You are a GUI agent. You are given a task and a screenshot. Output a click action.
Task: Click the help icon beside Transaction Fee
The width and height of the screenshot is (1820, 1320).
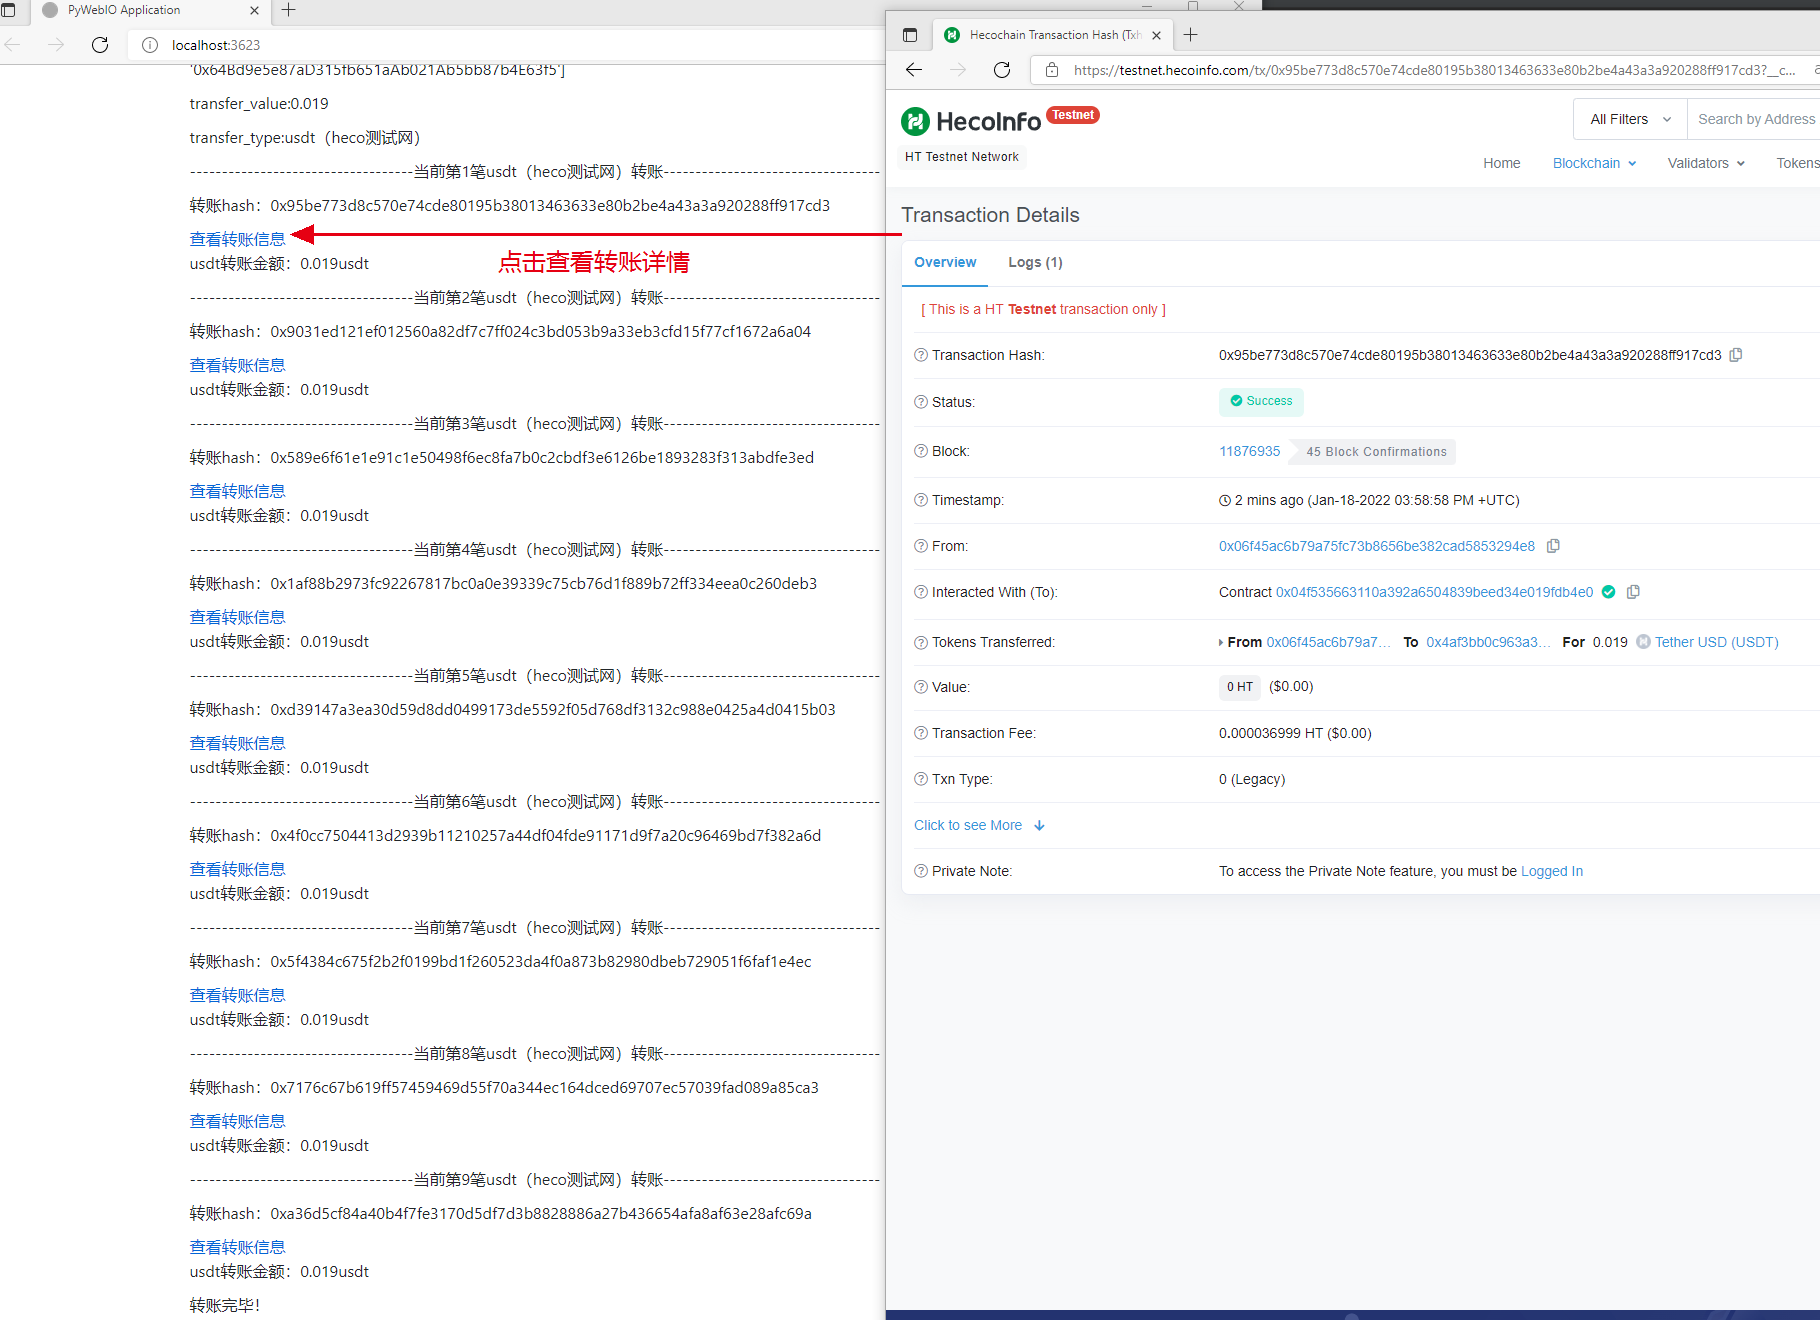pyautogui.click(x=920, y=733)
